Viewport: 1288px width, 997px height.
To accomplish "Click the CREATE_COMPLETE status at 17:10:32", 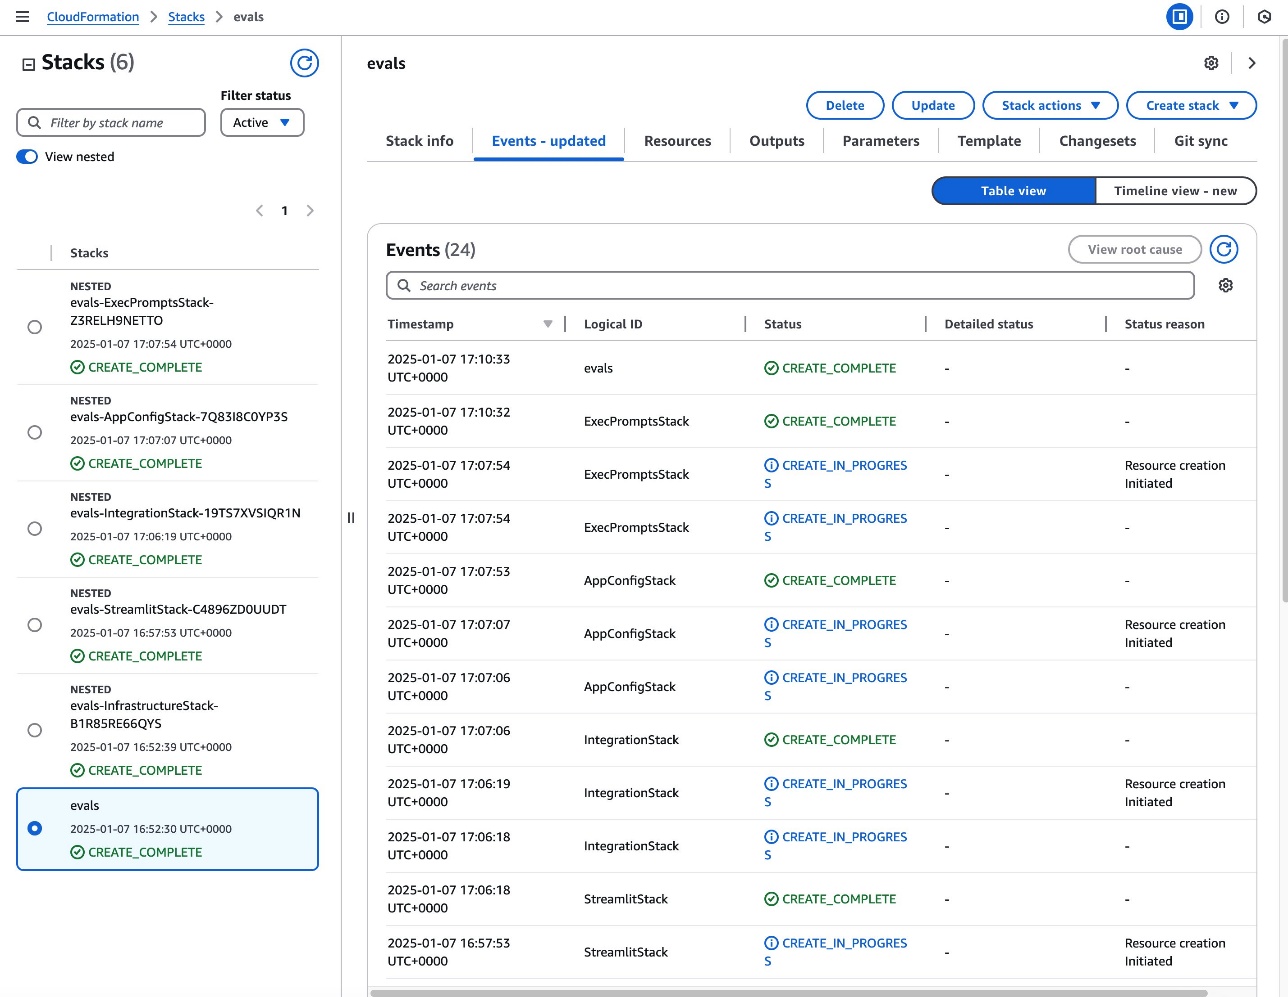I will pos(830,421).
